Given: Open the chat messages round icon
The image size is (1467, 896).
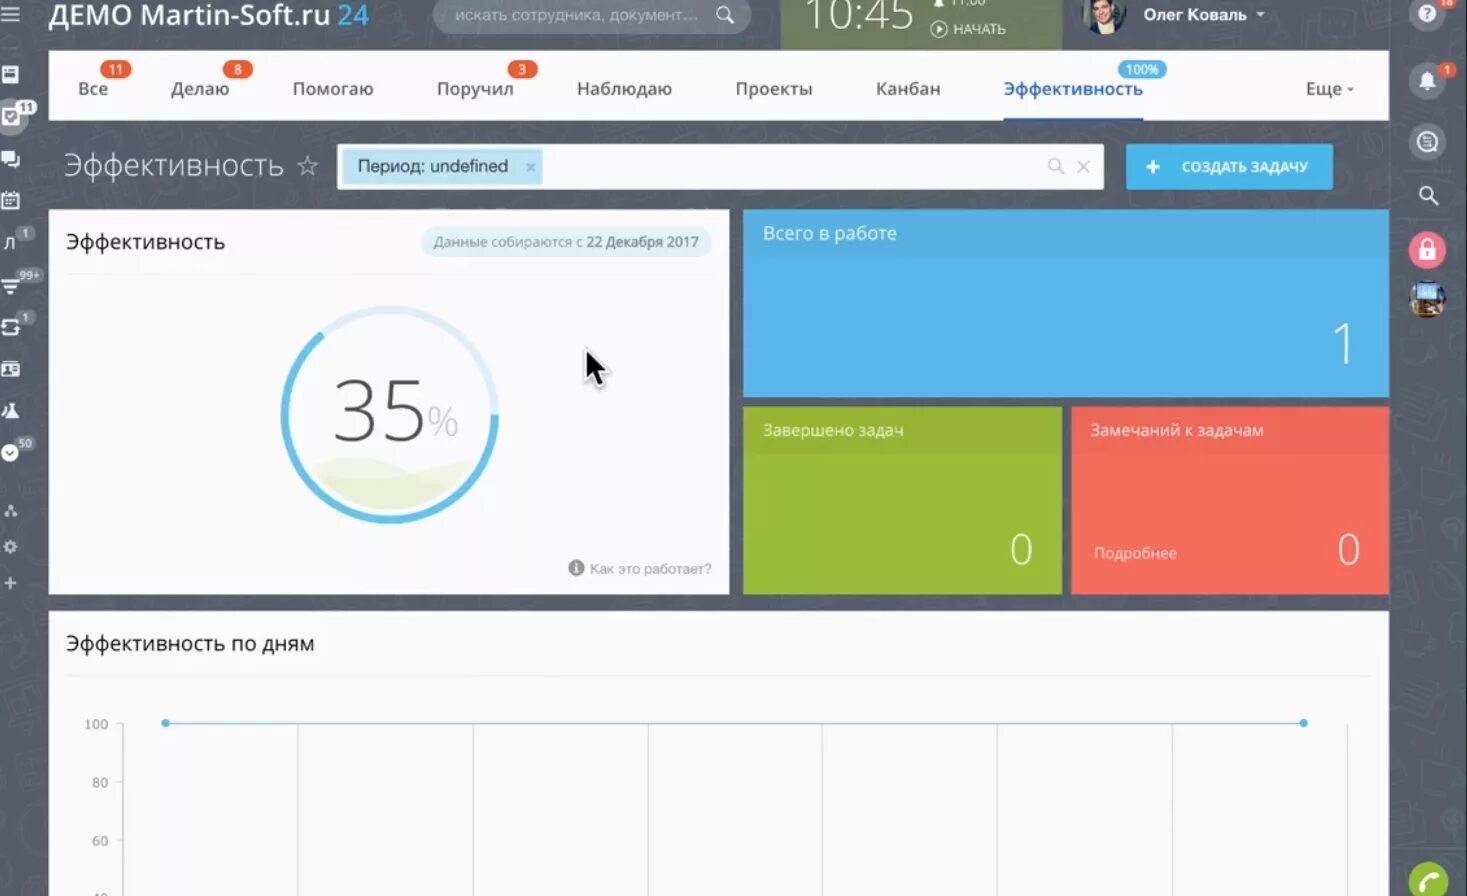Looking at the screenshot, I should [1427, 142].
